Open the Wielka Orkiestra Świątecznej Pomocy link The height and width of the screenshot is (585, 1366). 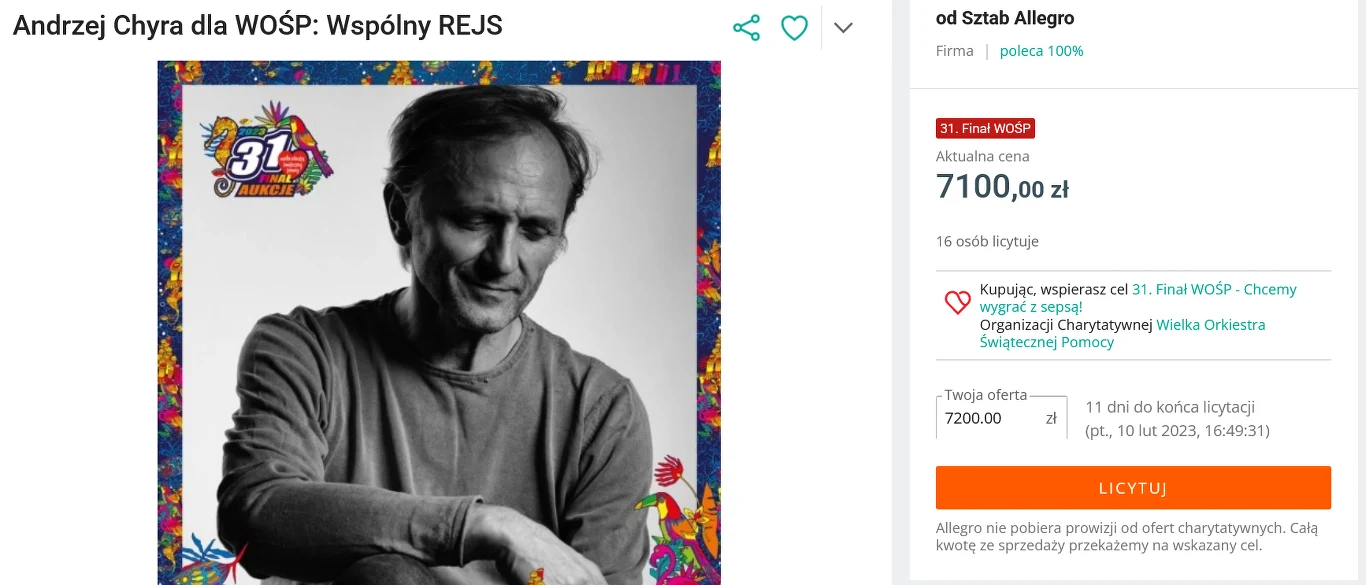click(x=1211, y=325)
